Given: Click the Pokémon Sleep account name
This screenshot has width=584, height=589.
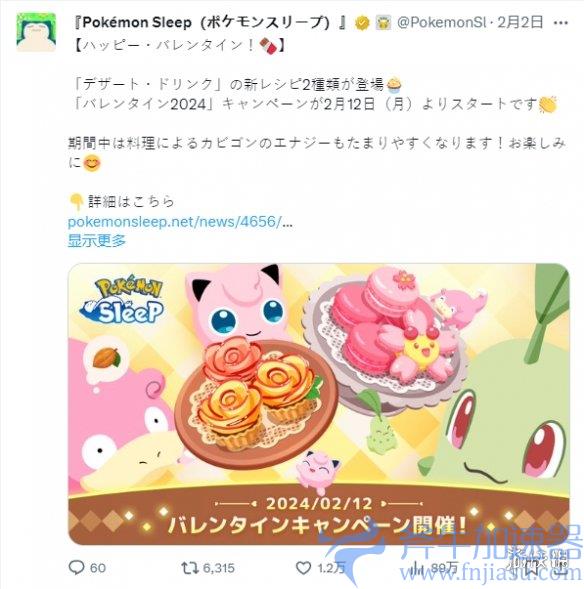Looking at the screenshot, I should [x=210, y=23].
